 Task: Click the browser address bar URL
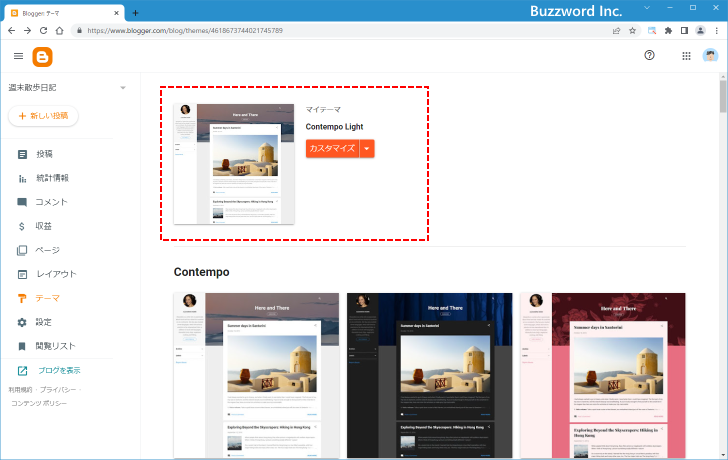click(185, 31)
